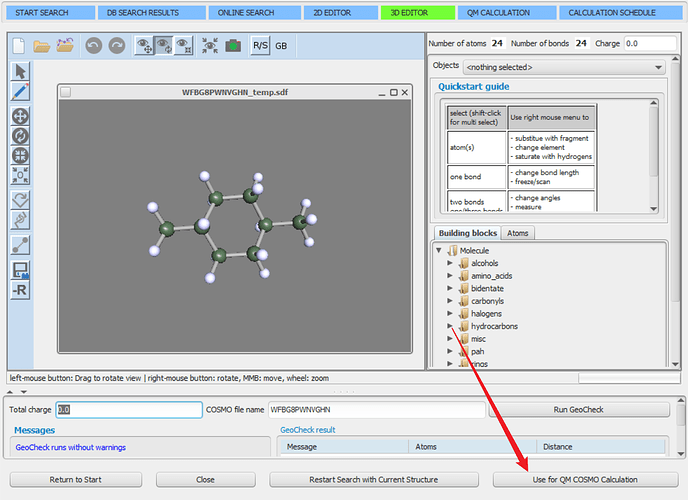Click the Run GeoCheck button
This screenshot has width=688, height=500.
tap(579, 410)
